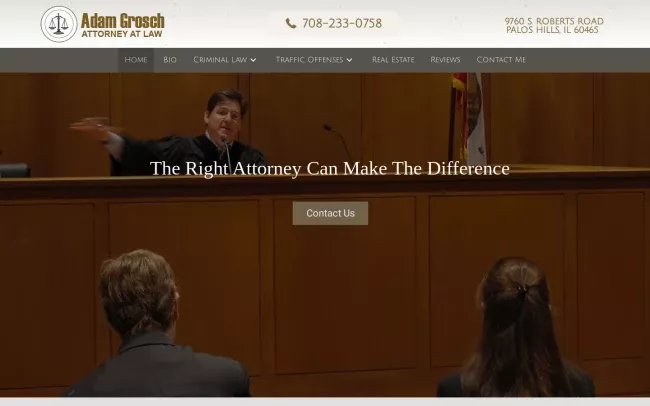Expand the Criminal Law chevron arrow
This screenshot has height=406, width=650.
(x=253, y=60)
